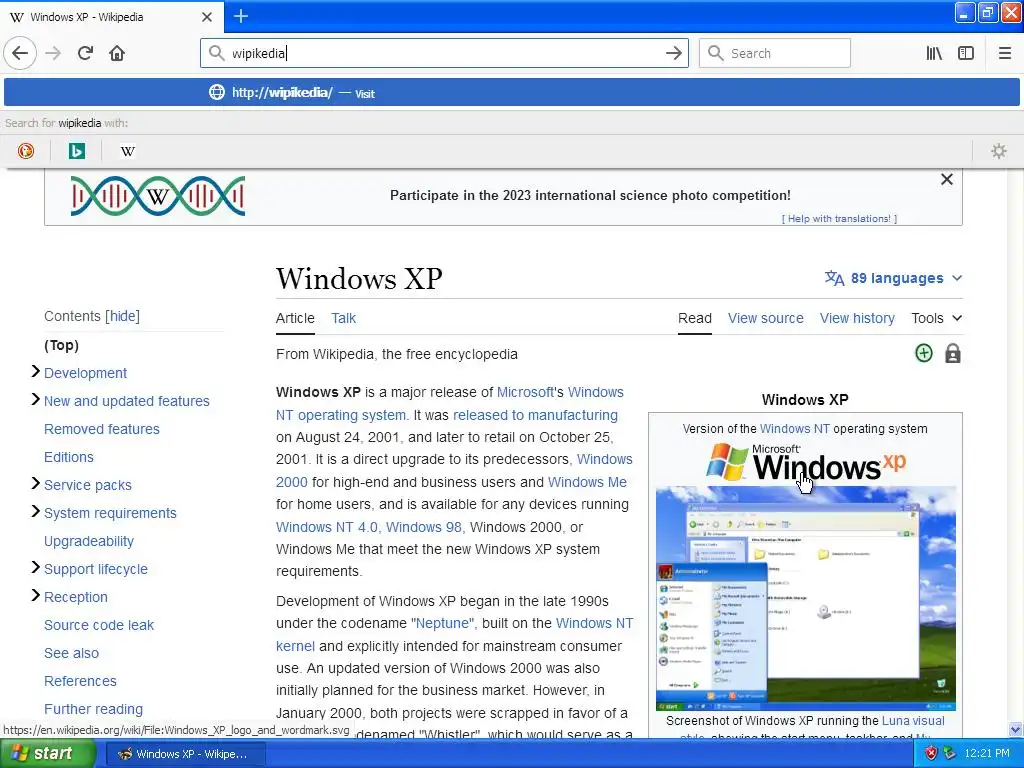
Task: Jump to References section
Action: coord(80,681)
